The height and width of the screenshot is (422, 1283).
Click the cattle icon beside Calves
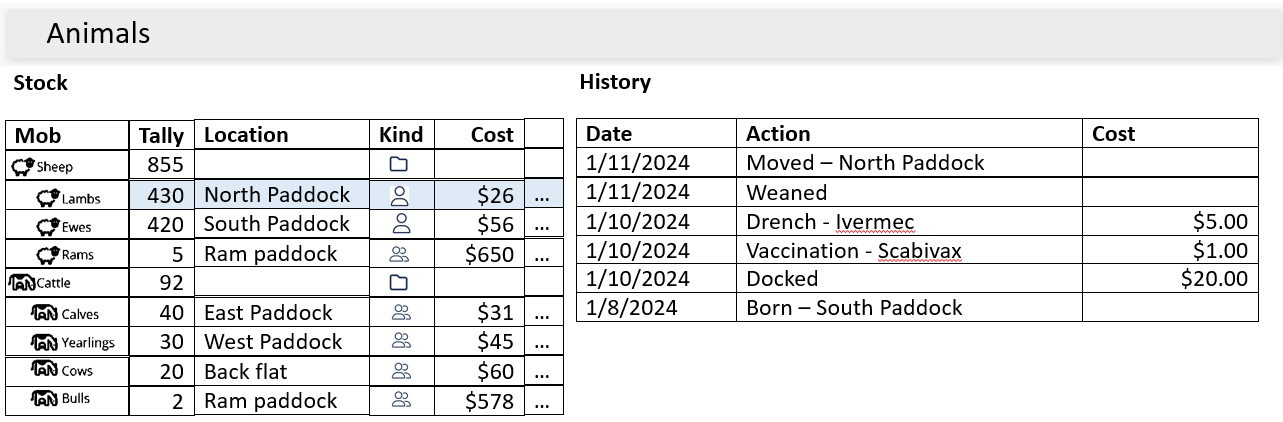click(44, 313)
